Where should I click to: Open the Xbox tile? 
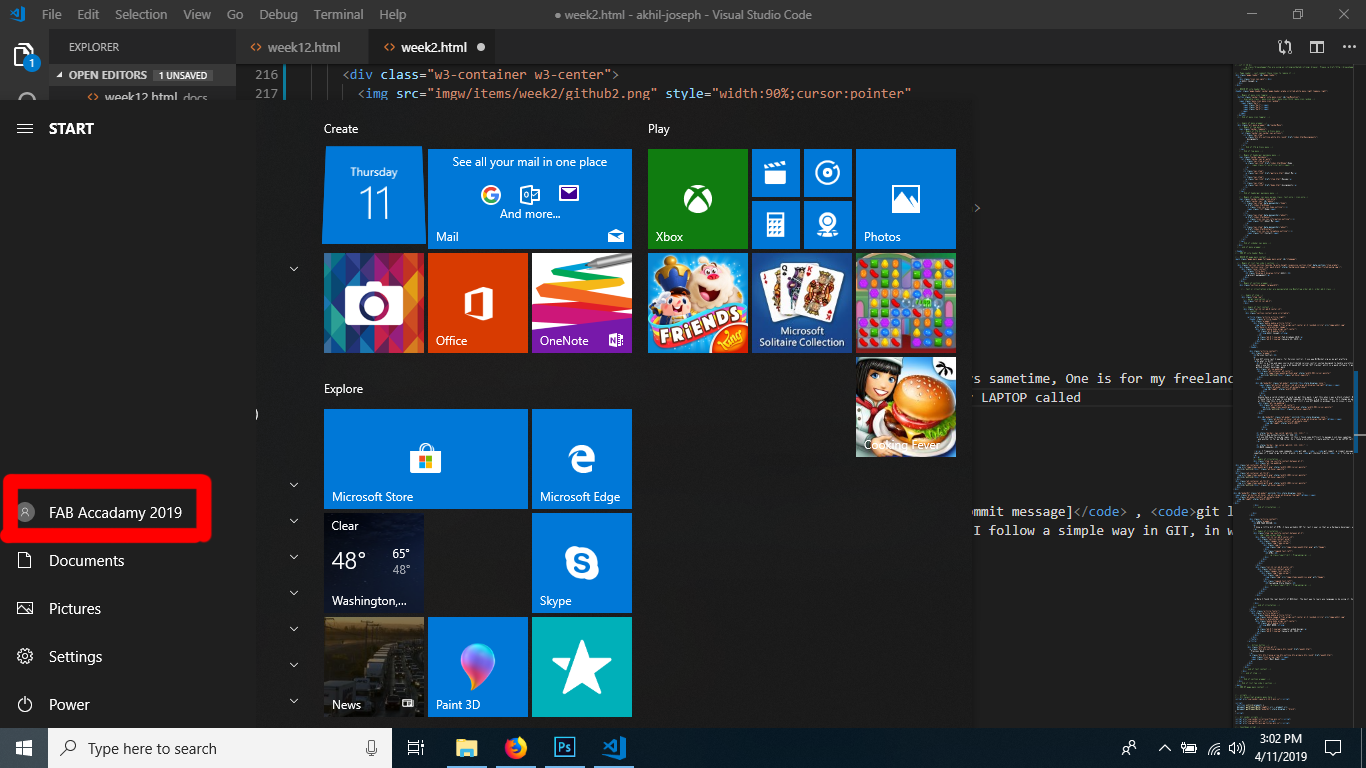698,199
